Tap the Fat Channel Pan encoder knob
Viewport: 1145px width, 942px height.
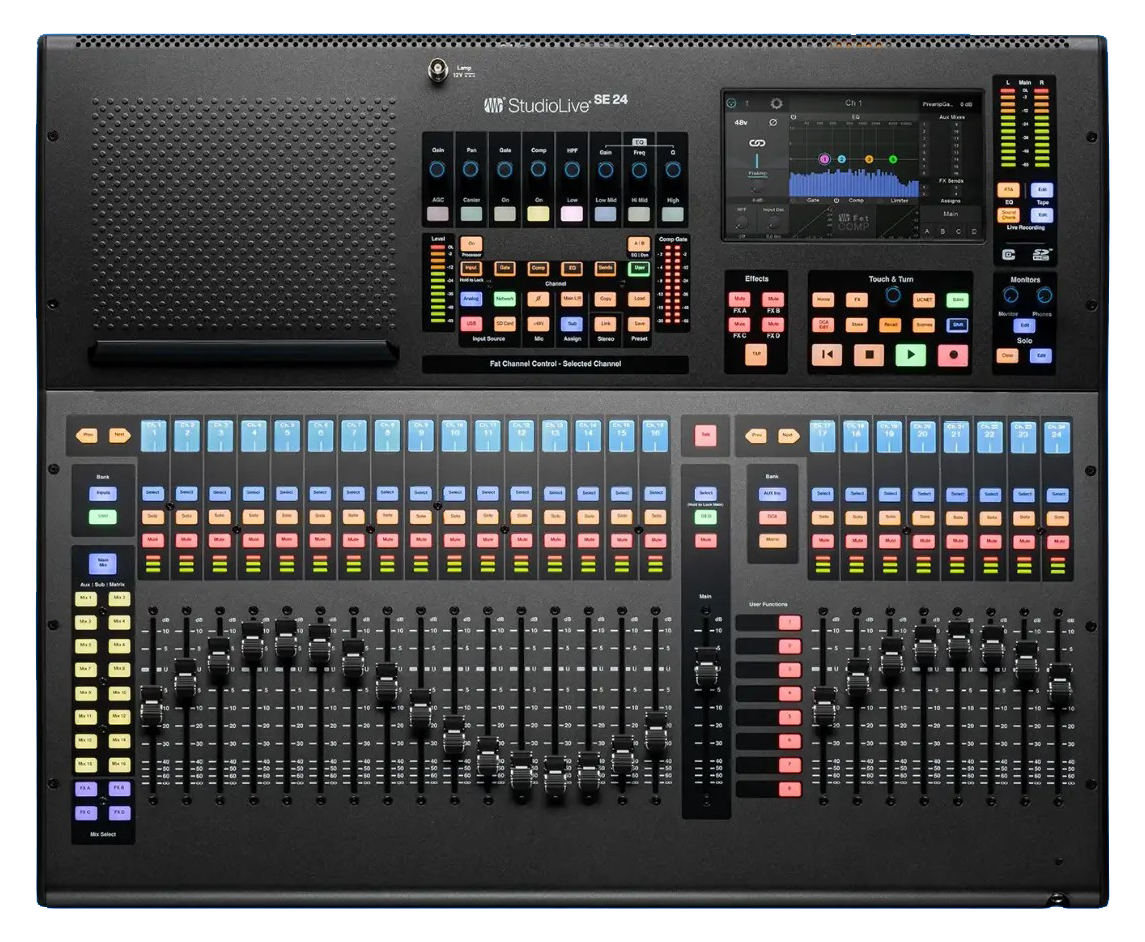click(471, 169)
